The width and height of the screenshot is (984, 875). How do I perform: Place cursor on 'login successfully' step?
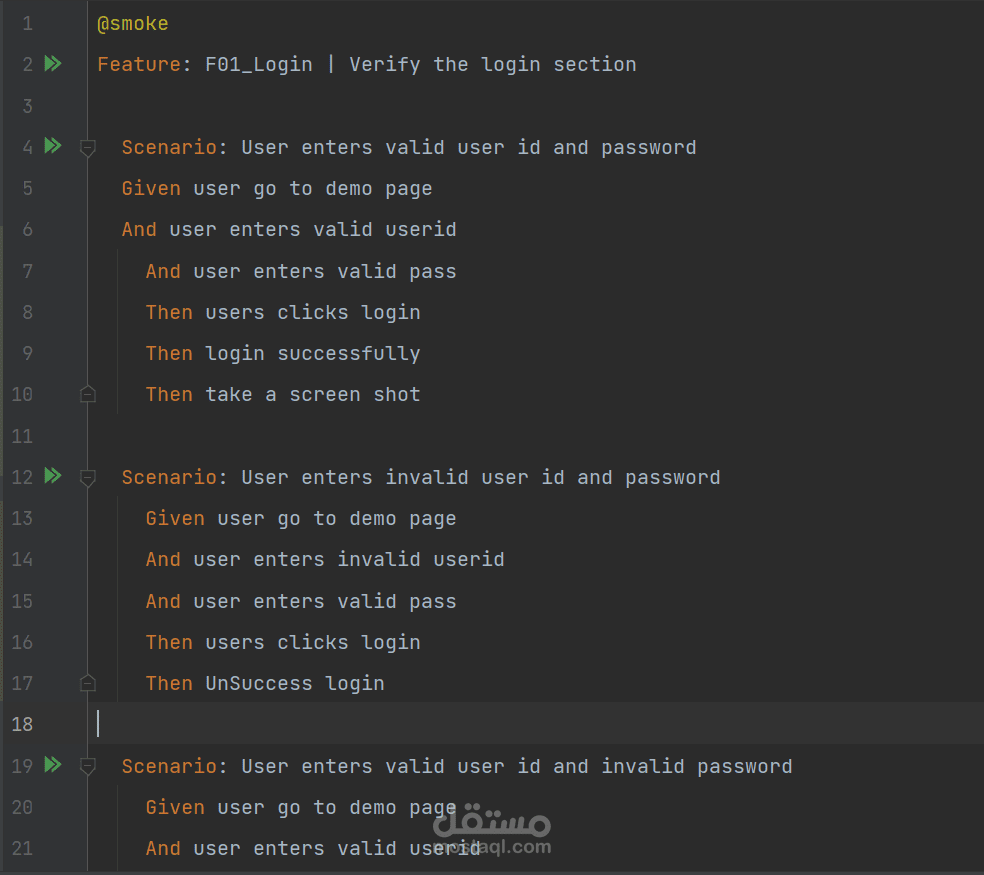point(312,354)
